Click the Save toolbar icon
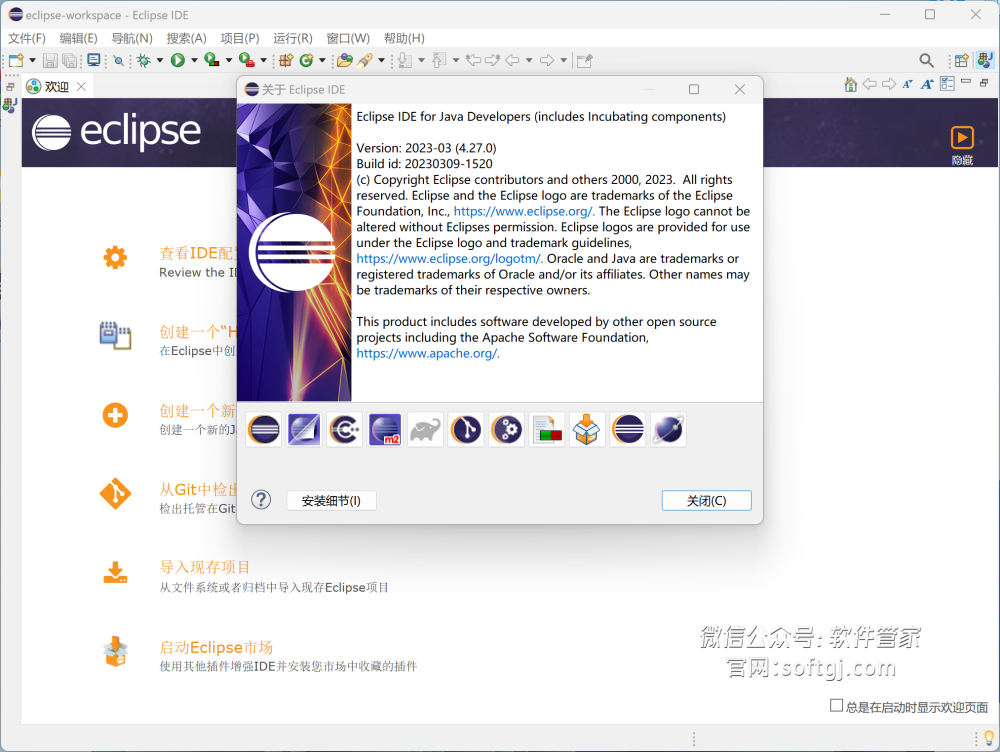 (50, 61)
